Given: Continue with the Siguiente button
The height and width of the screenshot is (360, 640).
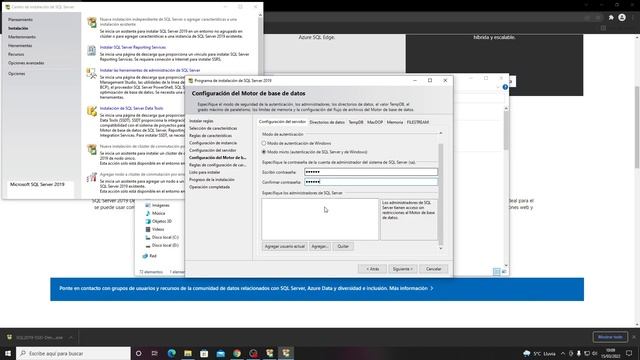Looking at the screenshot, I should pos(402,269).
